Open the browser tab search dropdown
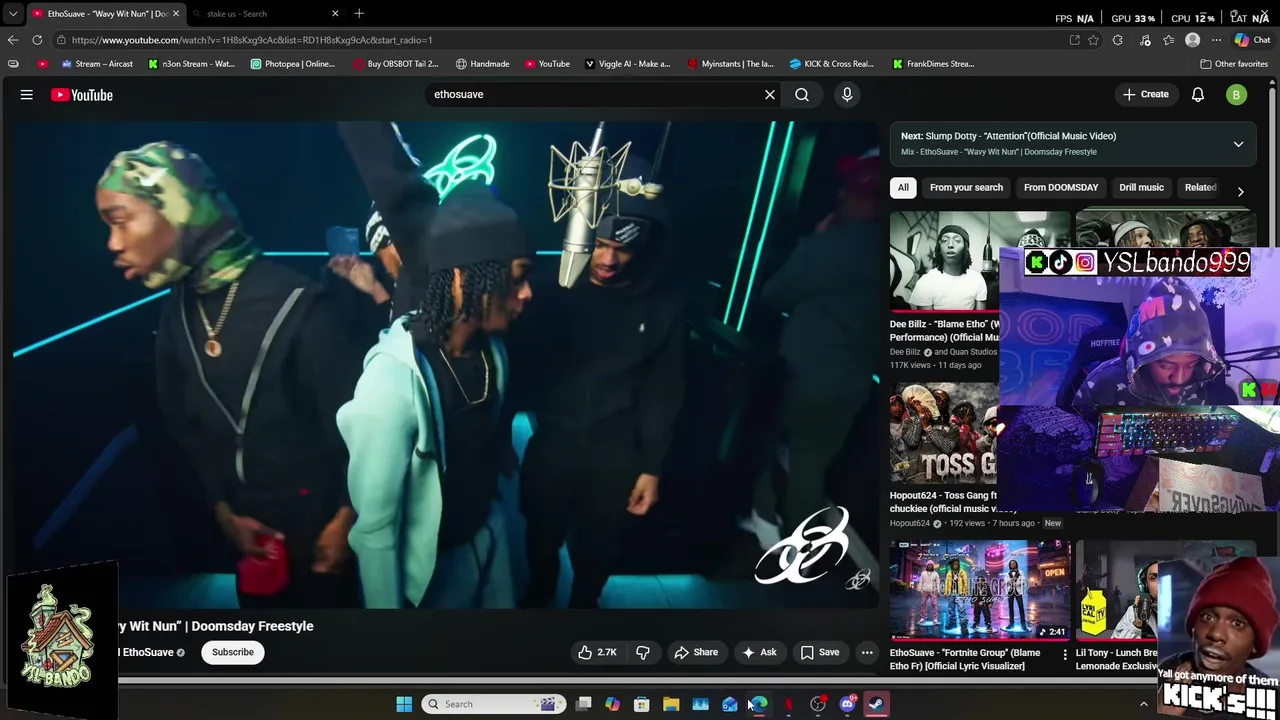 tap(13, 14)
